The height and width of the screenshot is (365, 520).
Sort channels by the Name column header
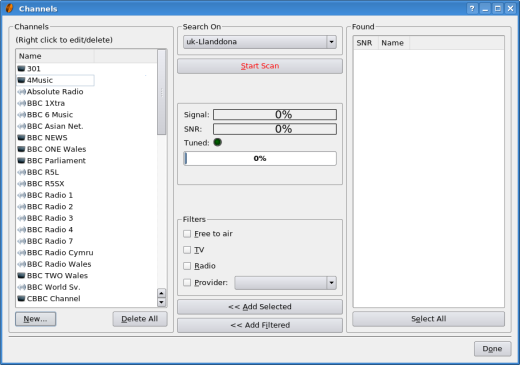(x=55, y=56)
